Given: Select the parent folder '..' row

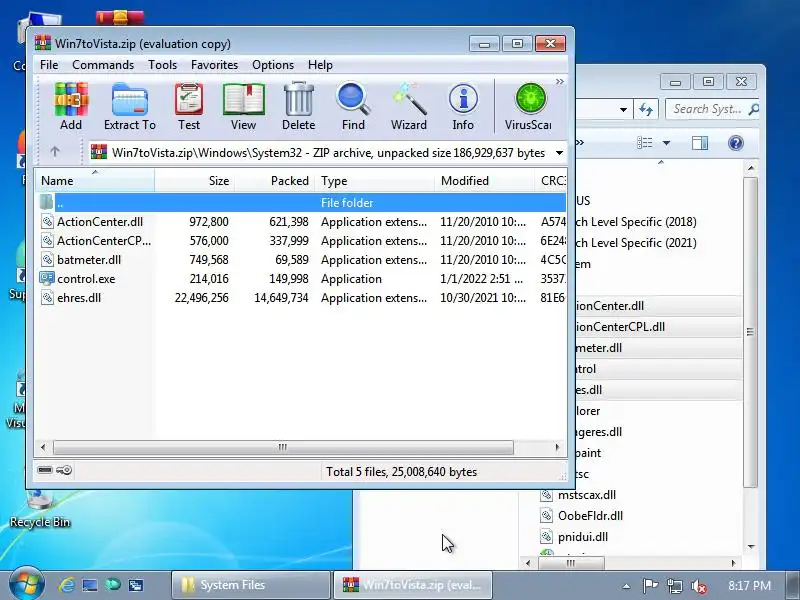Looking at the screenshot, I should 301,203.
